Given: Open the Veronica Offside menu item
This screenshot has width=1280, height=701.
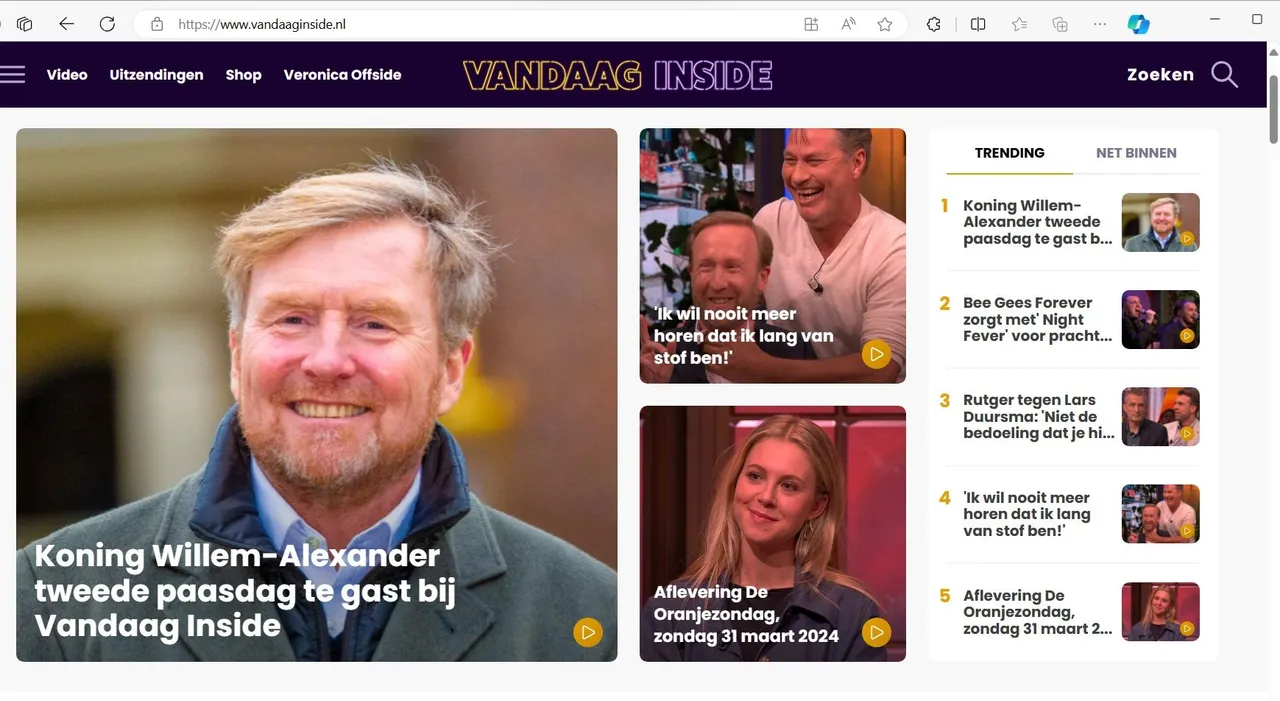Looking at the screenshot, I should coord(342,74).
